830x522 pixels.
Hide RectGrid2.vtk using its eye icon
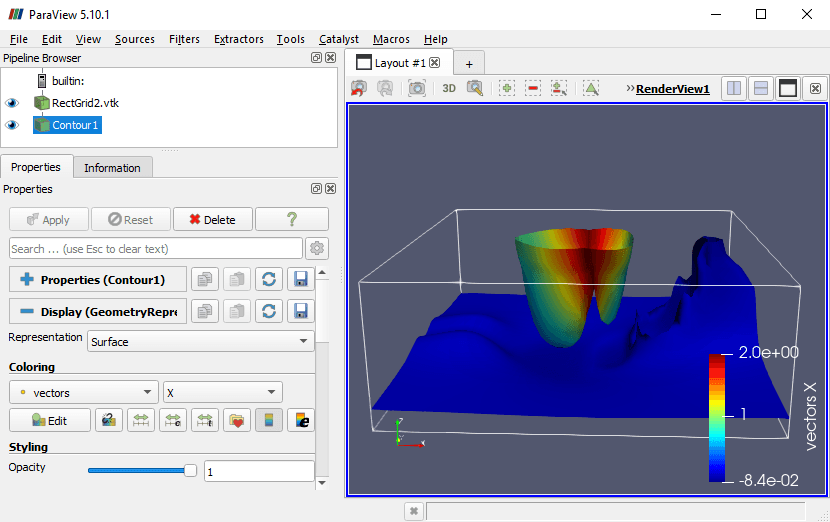[x=12, y=103]
